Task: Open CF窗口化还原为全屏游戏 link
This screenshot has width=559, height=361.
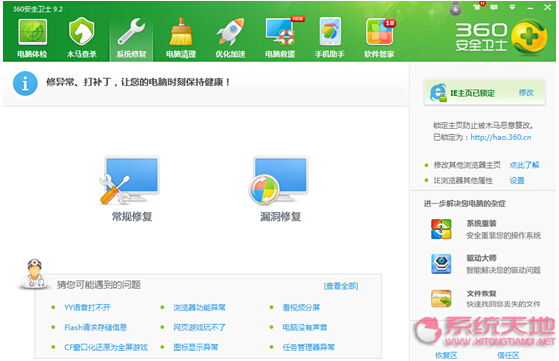Action: 106,347
